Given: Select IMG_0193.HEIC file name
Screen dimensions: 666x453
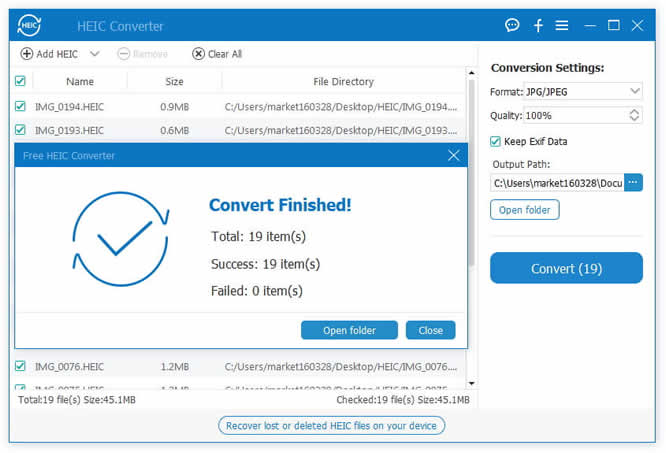Looking at the screenshot, I should pos(69,131).
